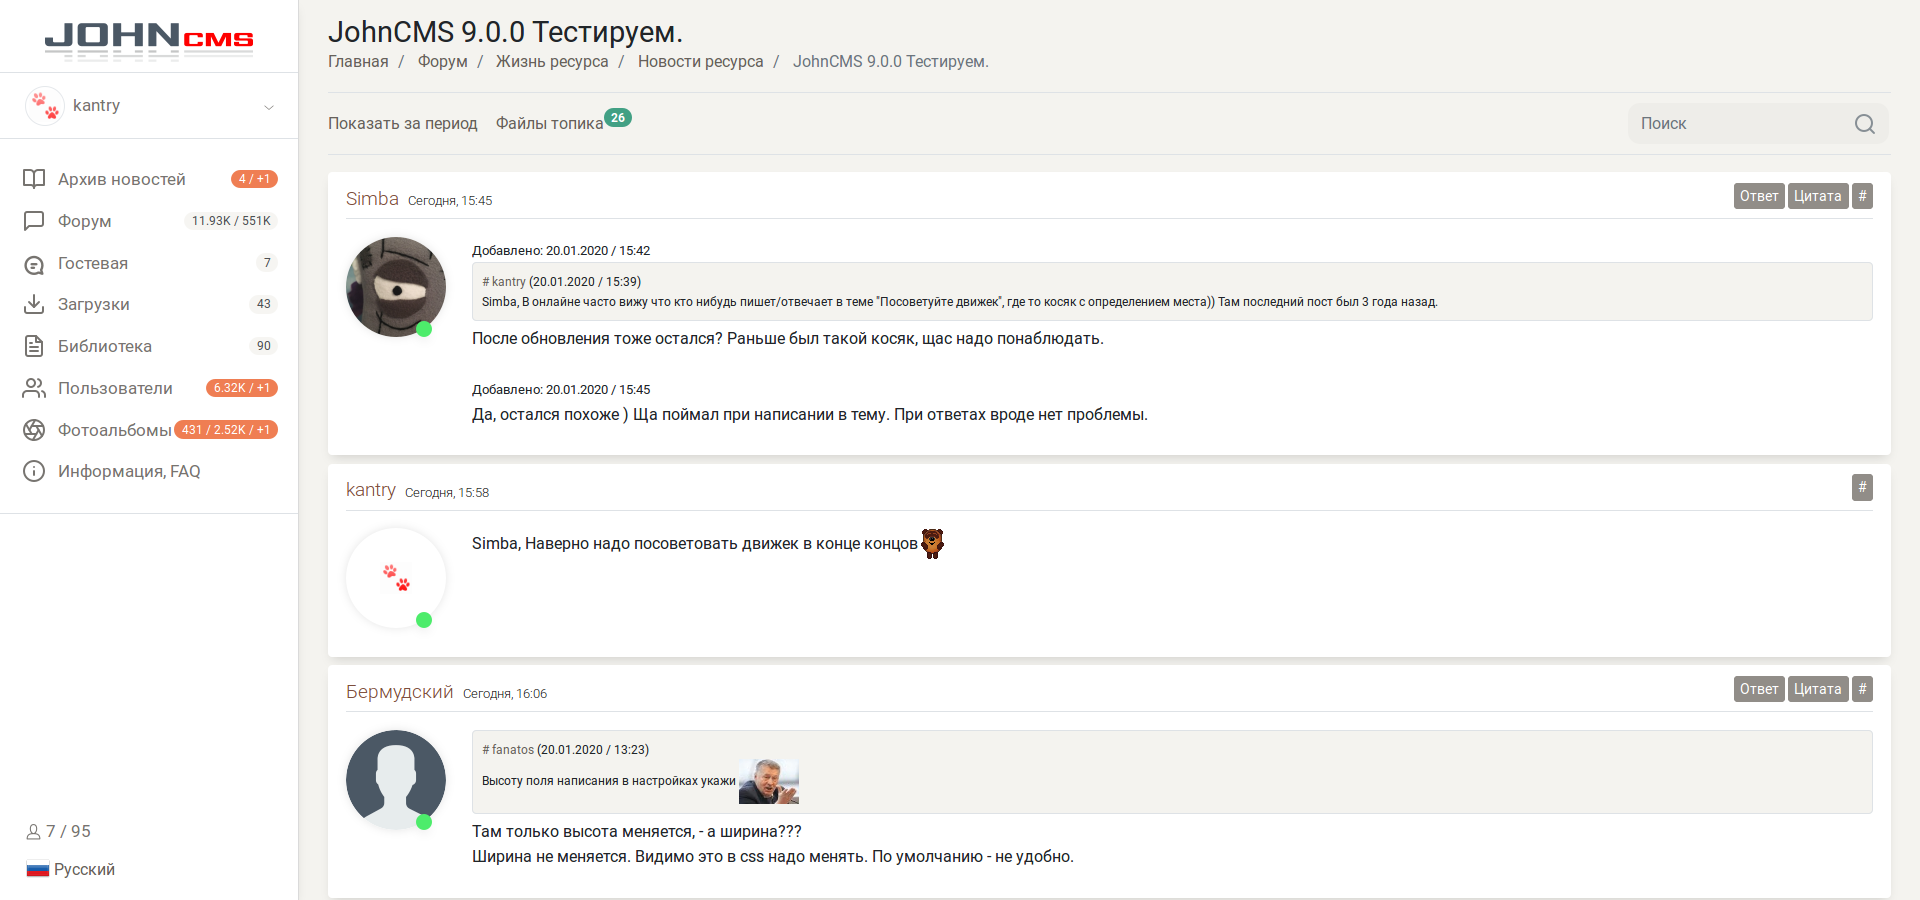Open the Русский language selector
This screenshot has height=900, width=1920.
click(x=71, y=869)
